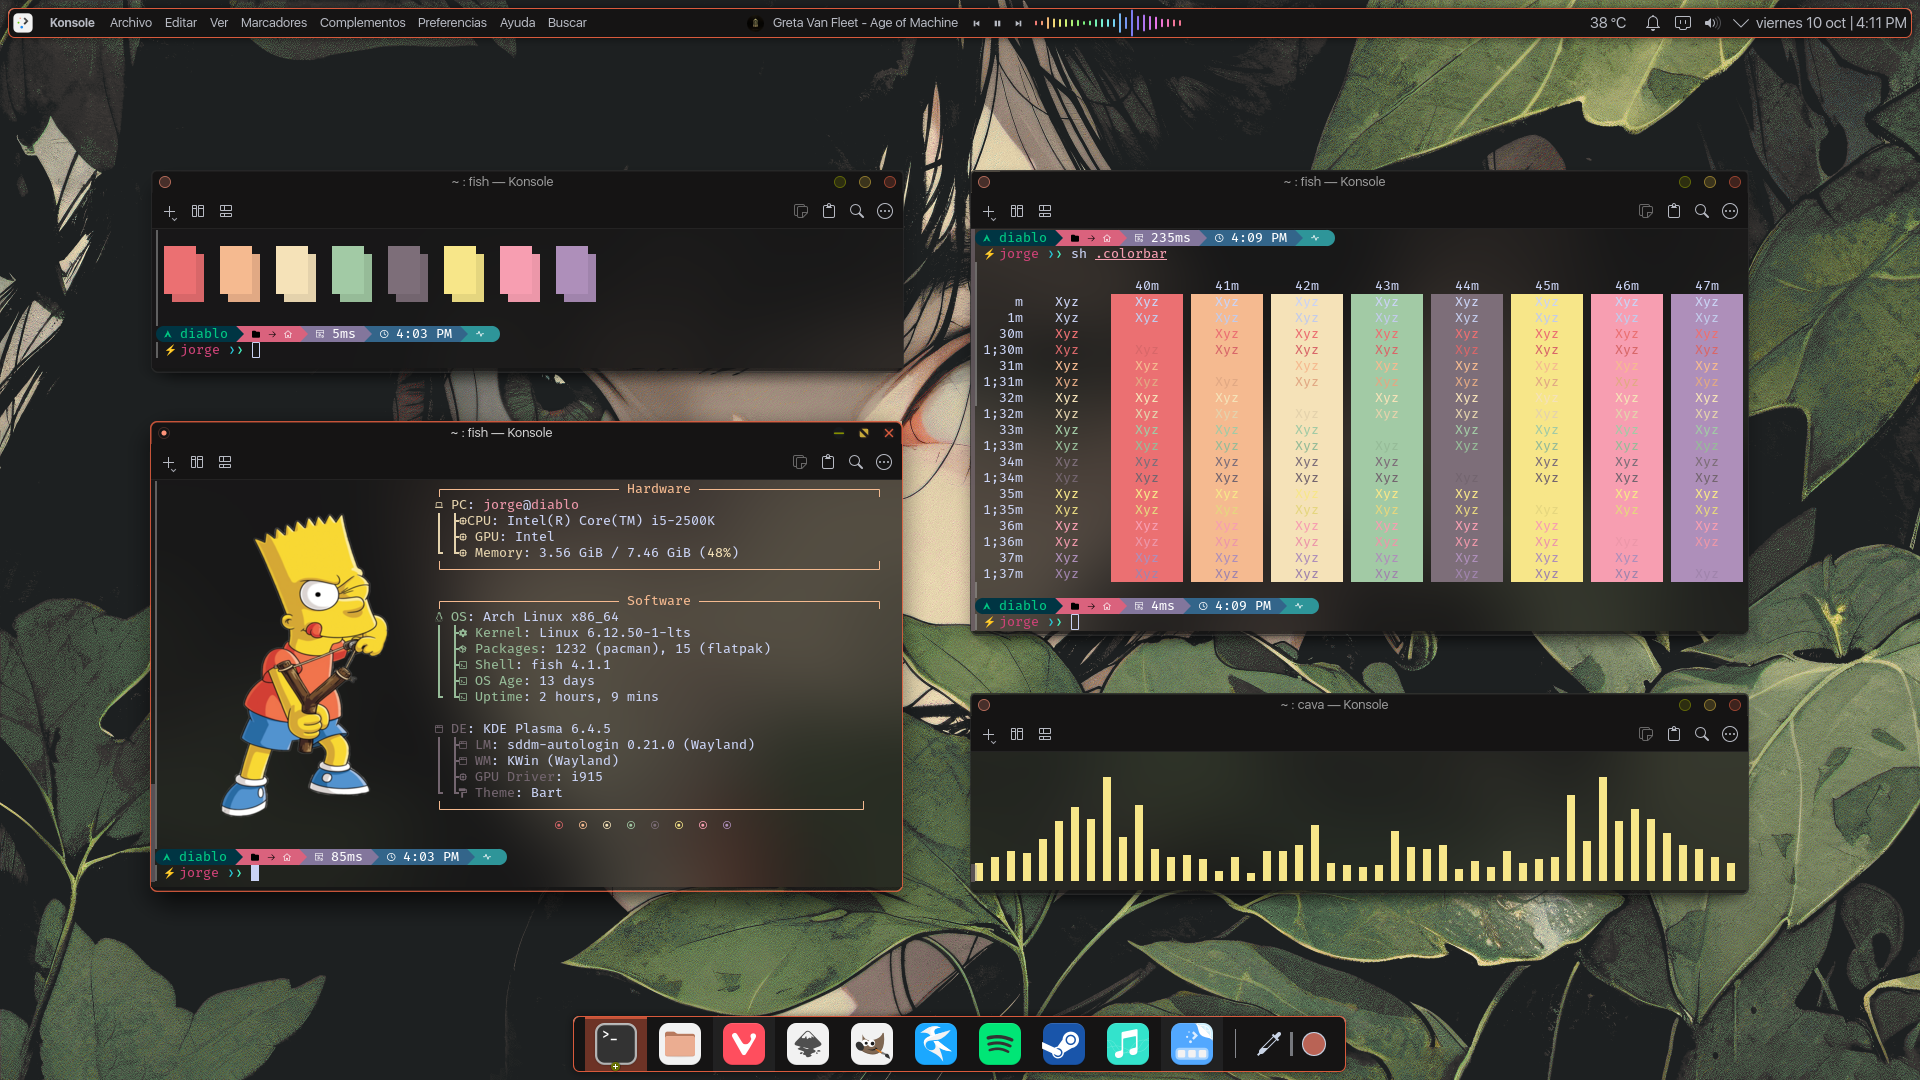The height and width of the screenshot is (1080, 1920).
Task: Open new tab in the Bart fetch Konsole window
Action: tap(169, 463)
